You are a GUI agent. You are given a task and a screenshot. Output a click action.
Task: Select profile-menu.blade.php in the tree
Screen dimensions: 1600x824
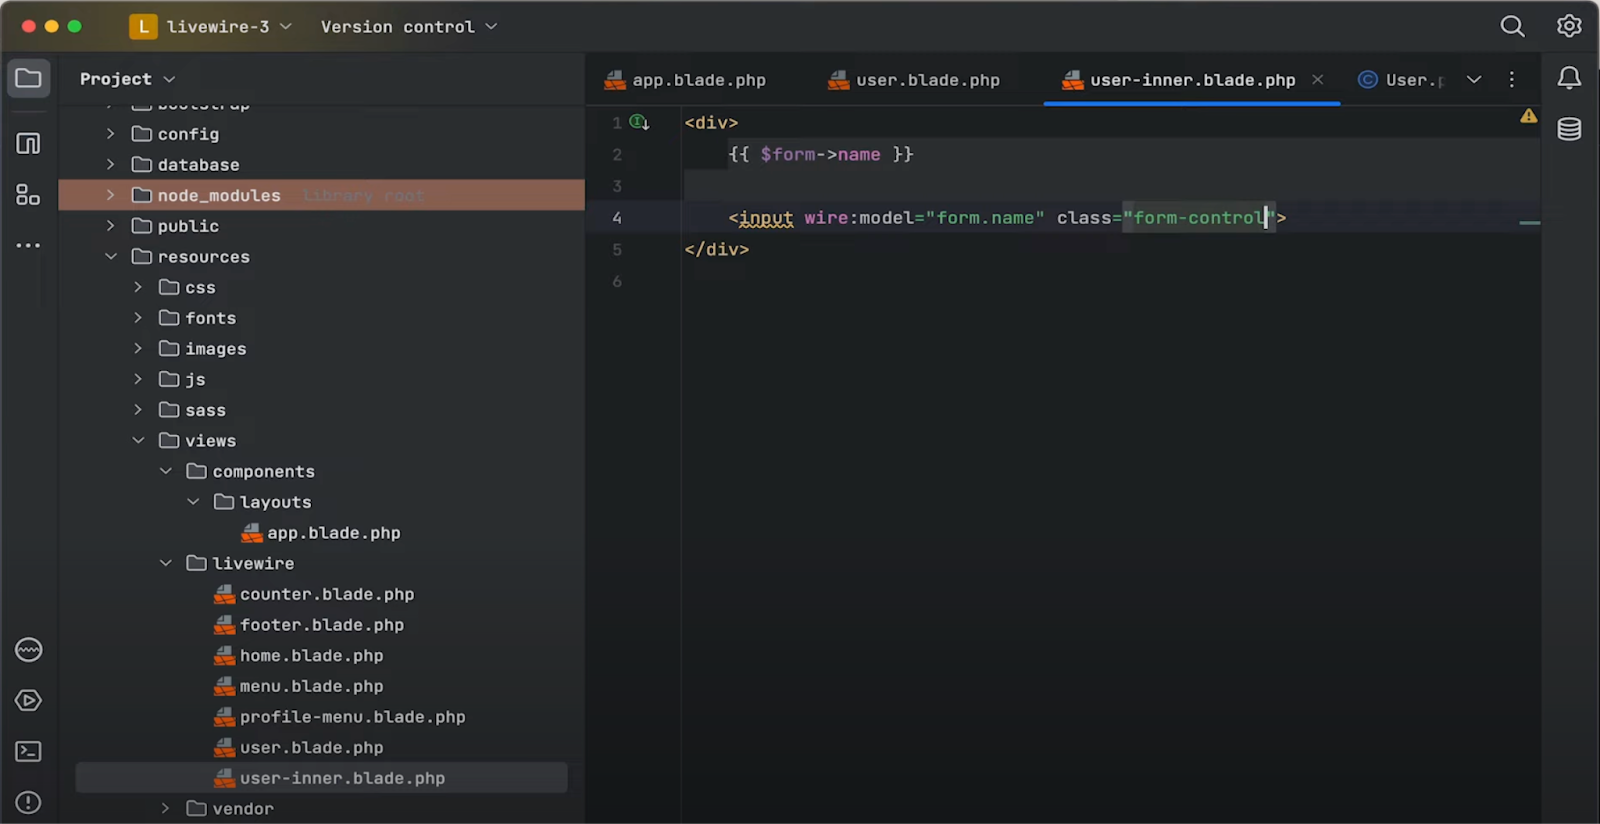(x=340, y=717)
